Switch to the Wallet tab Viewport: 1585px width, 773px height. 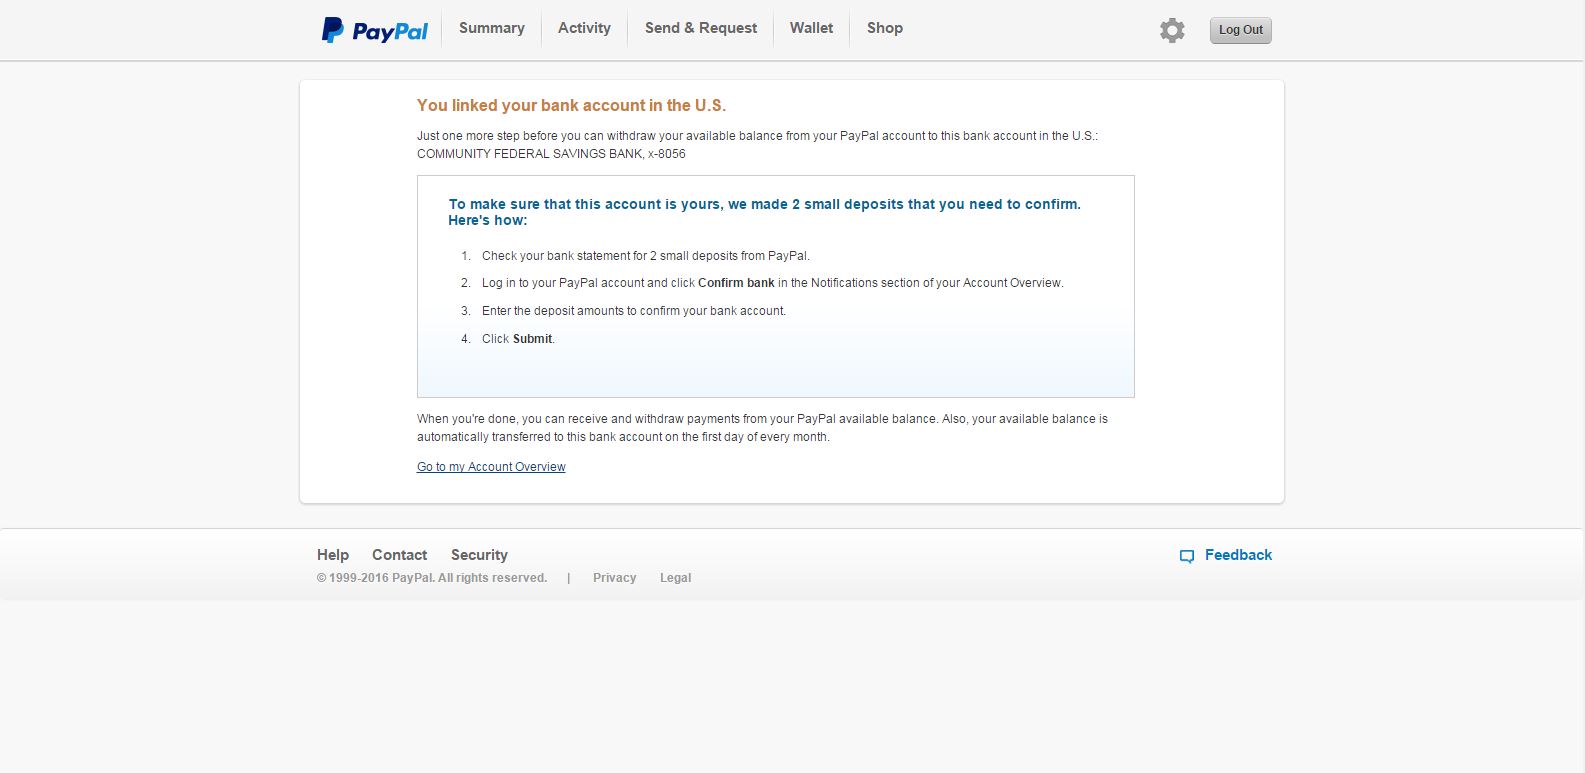[811, 28]
